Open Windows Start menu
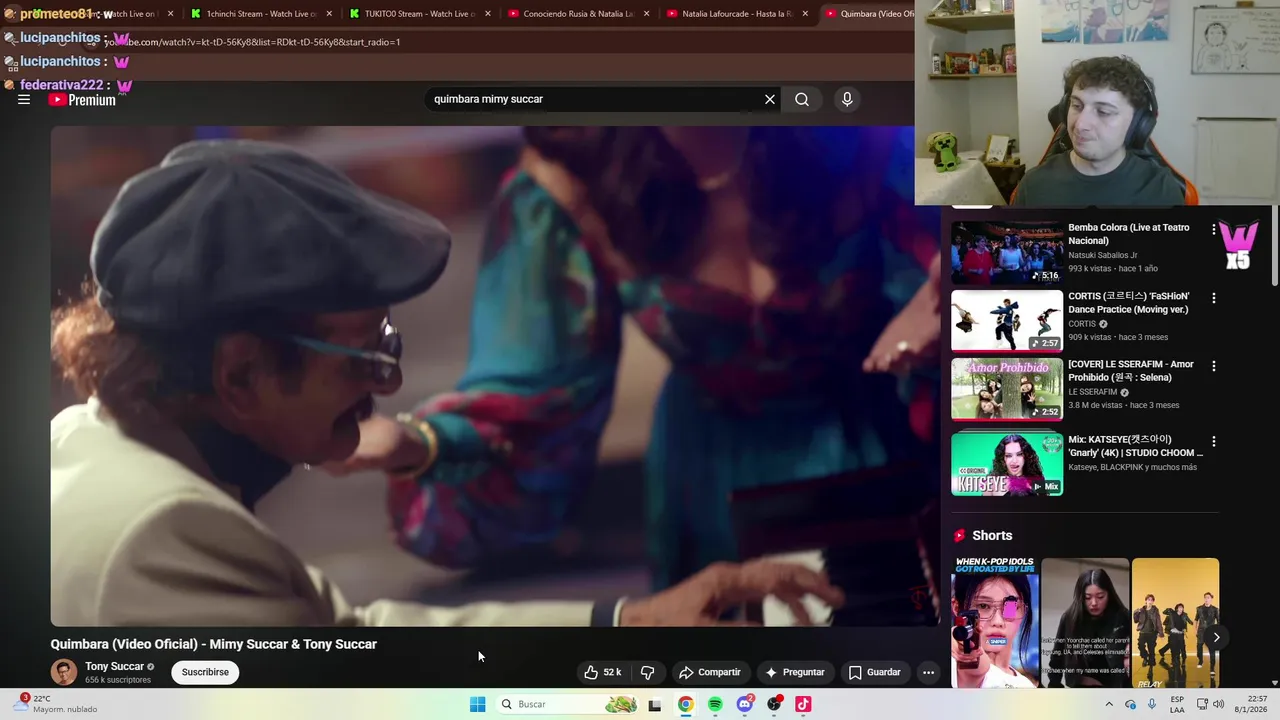Image resolution: width=1280 pixels, height=720 pixels. 478,704
